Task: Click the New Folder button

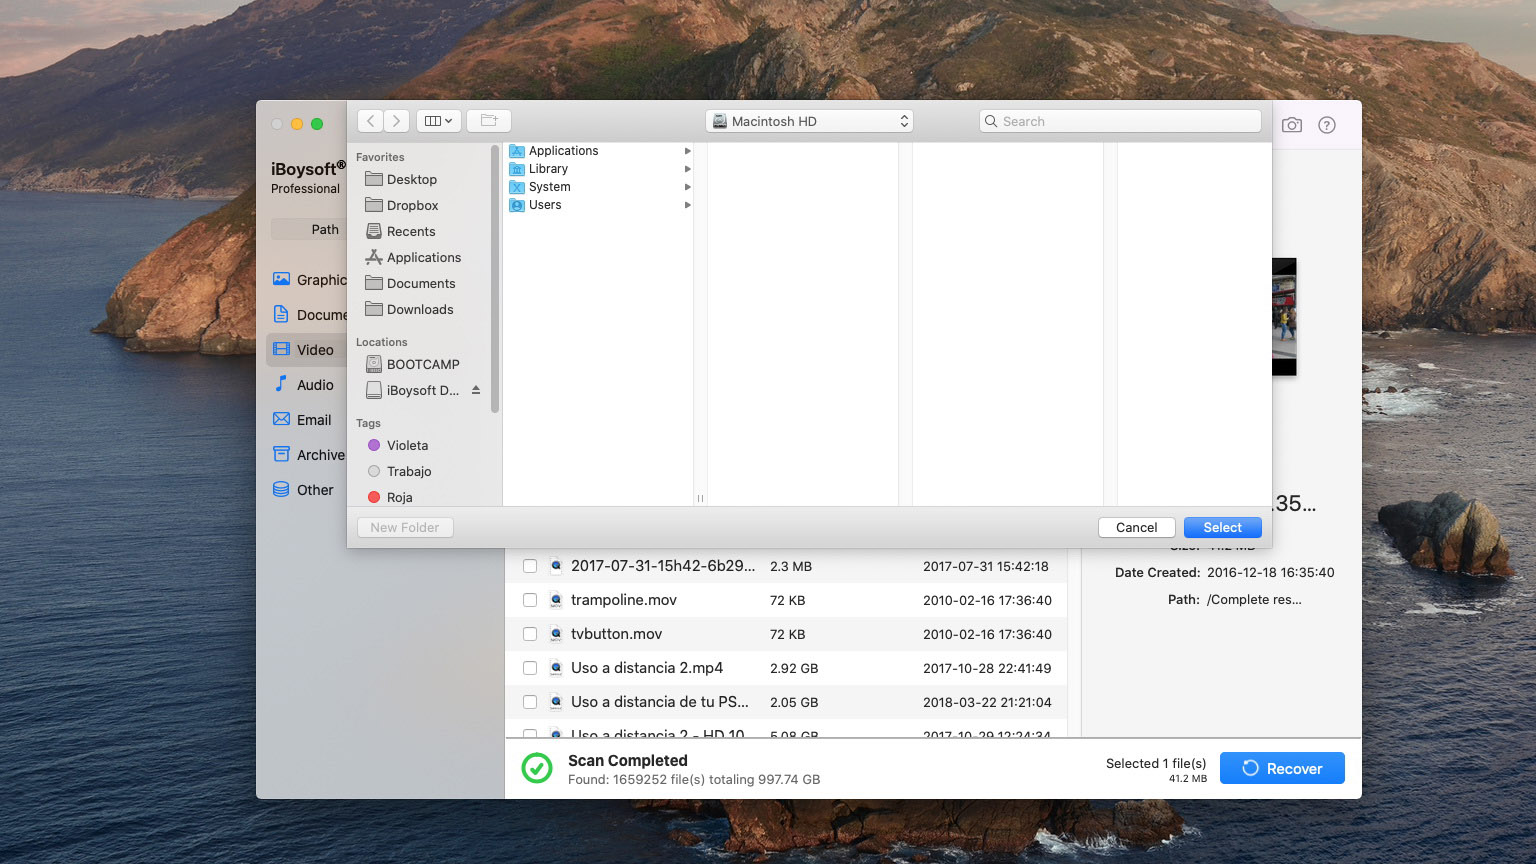Action: [x=405, y=527]
